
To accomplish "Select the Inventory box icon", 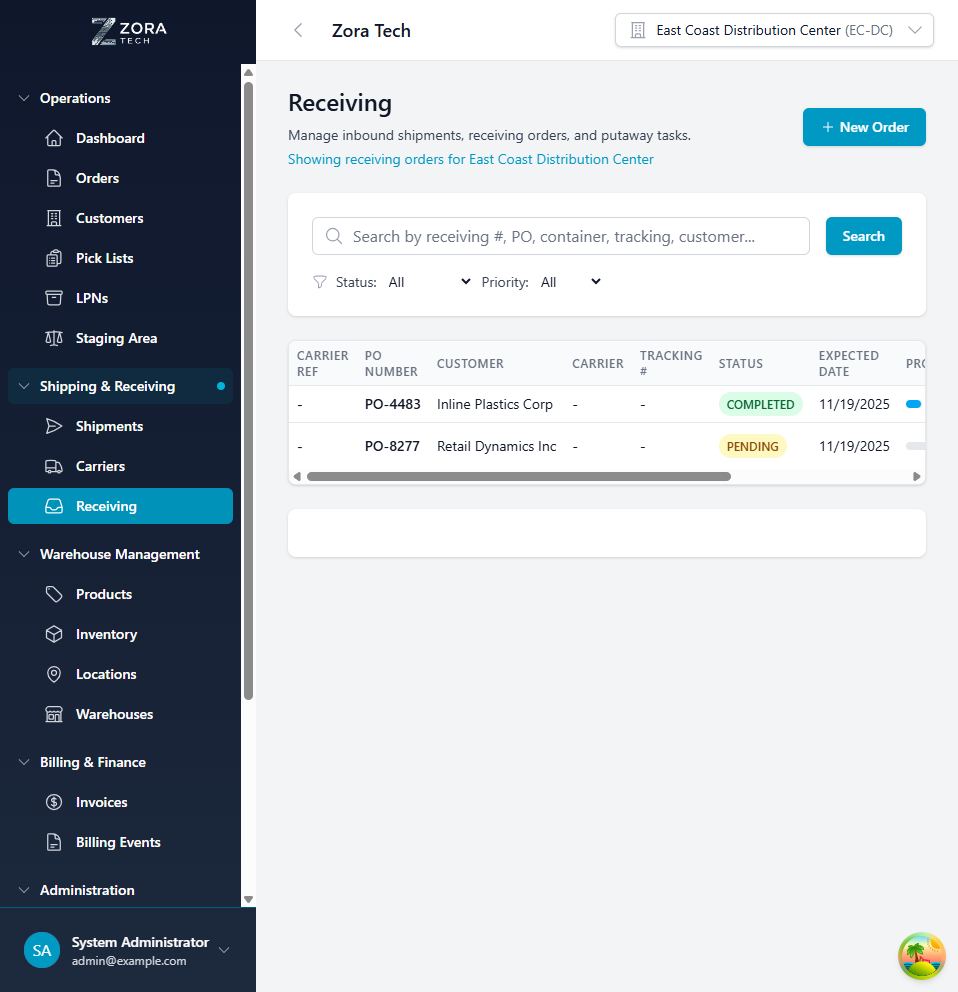I will [53, 634].
